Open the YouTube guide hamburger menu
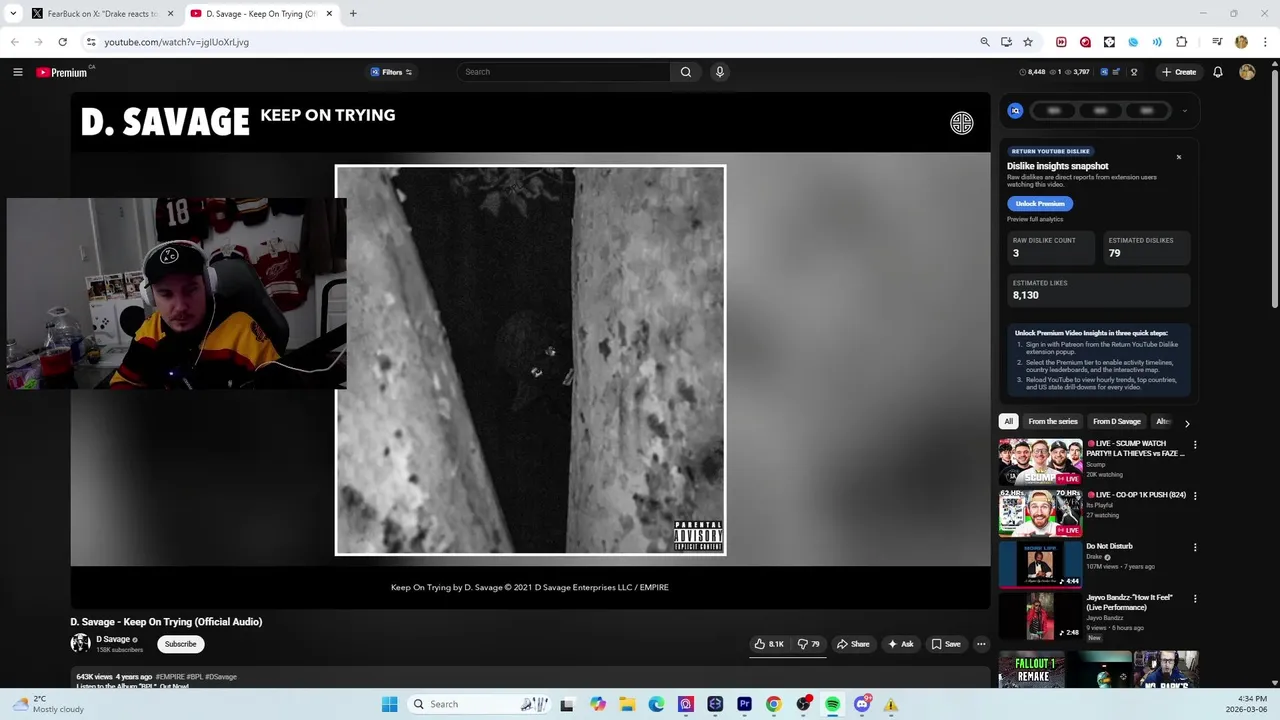 point(17,72)
